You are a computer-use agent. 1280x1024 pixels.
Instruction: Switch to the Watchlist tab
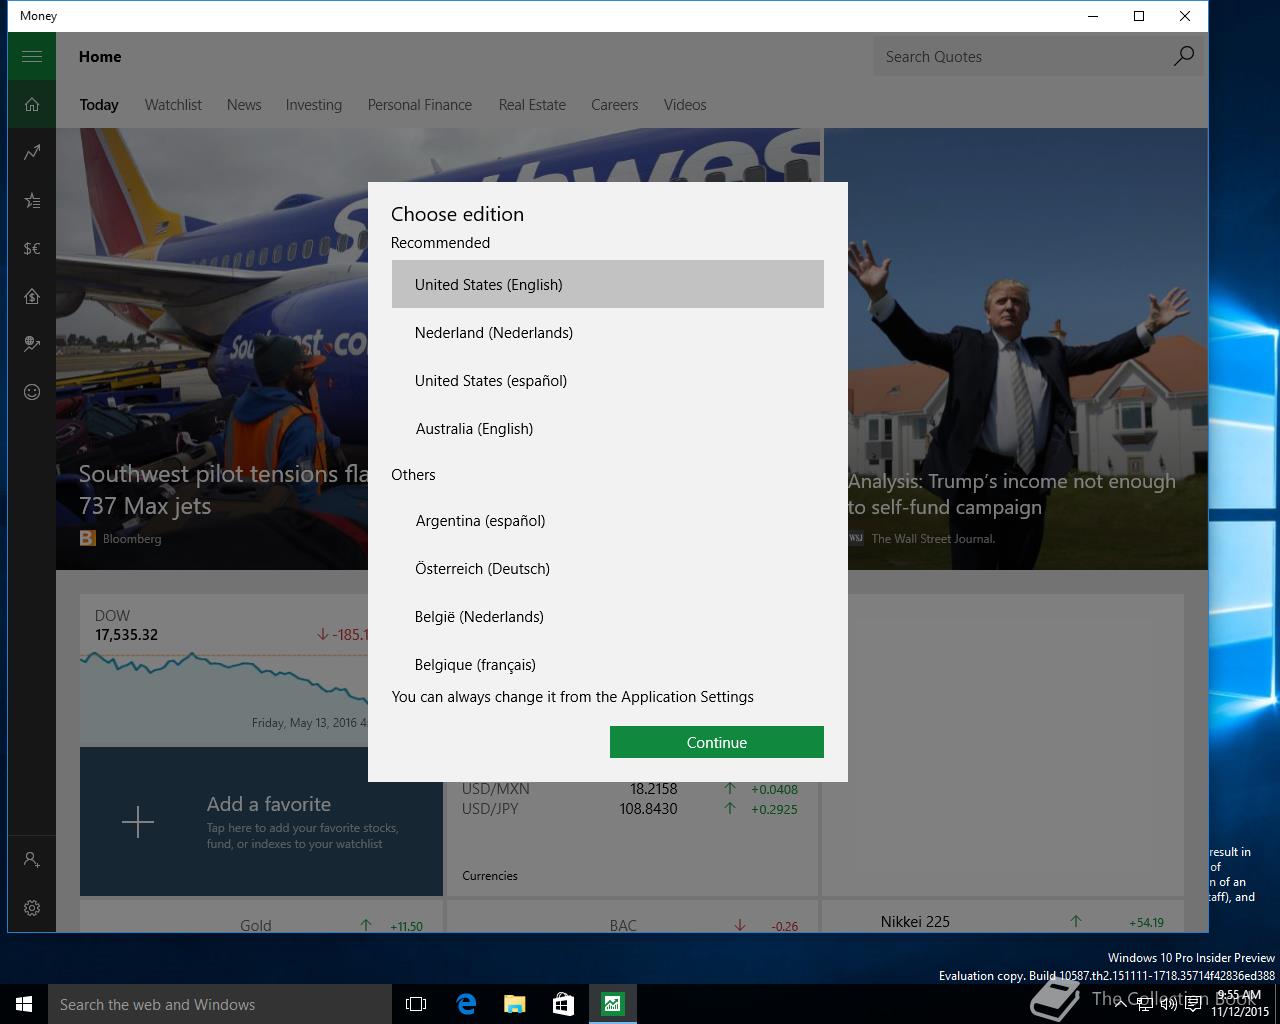tap(173, 105)
